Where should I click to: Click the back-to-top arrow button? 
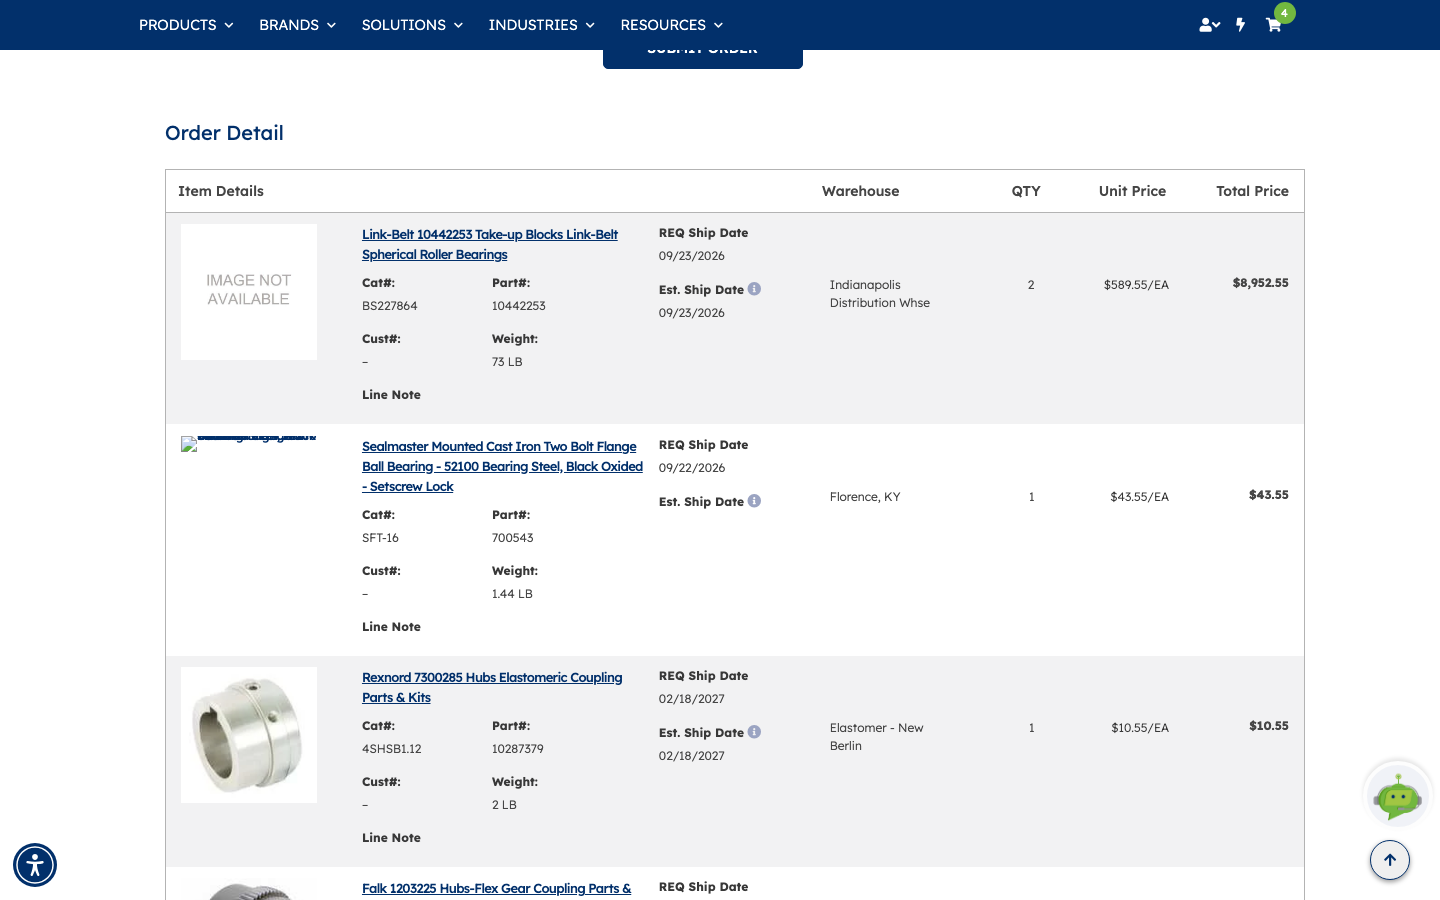1390,860
